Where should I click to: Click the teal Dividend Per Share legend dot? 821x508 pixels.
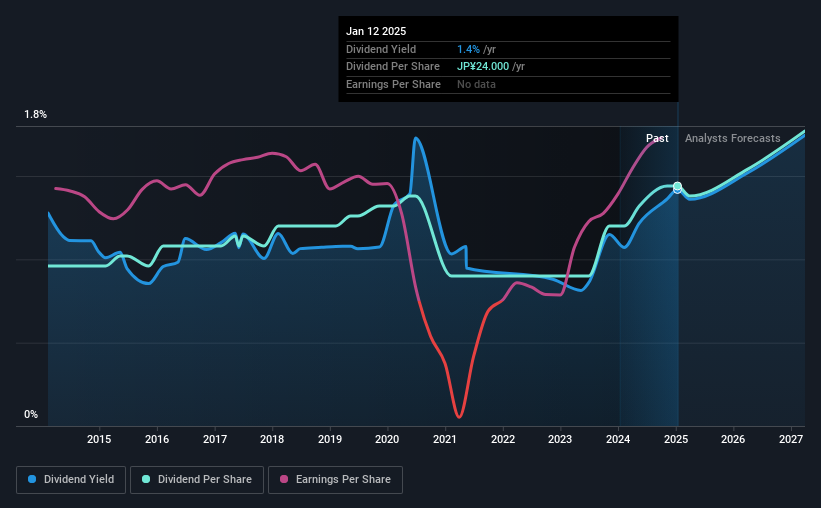pos(146,479)
